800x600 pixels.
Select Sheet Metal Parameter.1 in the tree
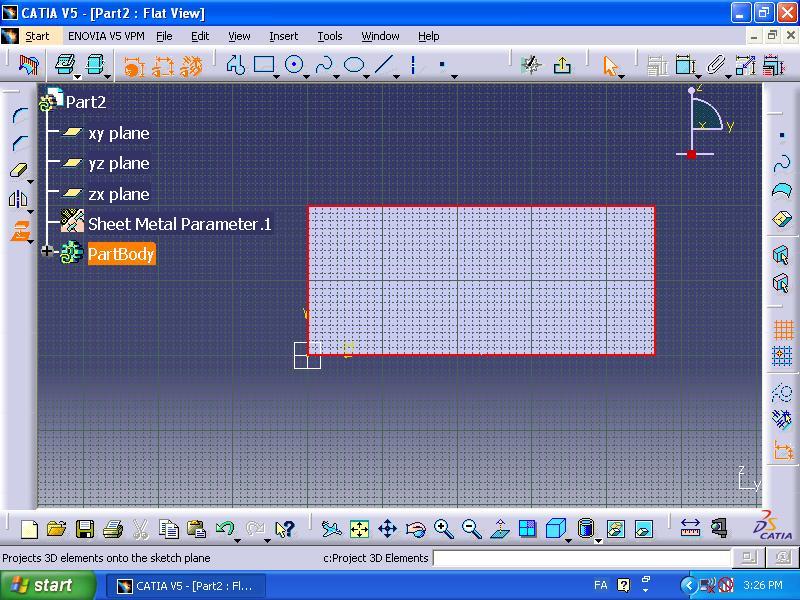pos(180,224)
